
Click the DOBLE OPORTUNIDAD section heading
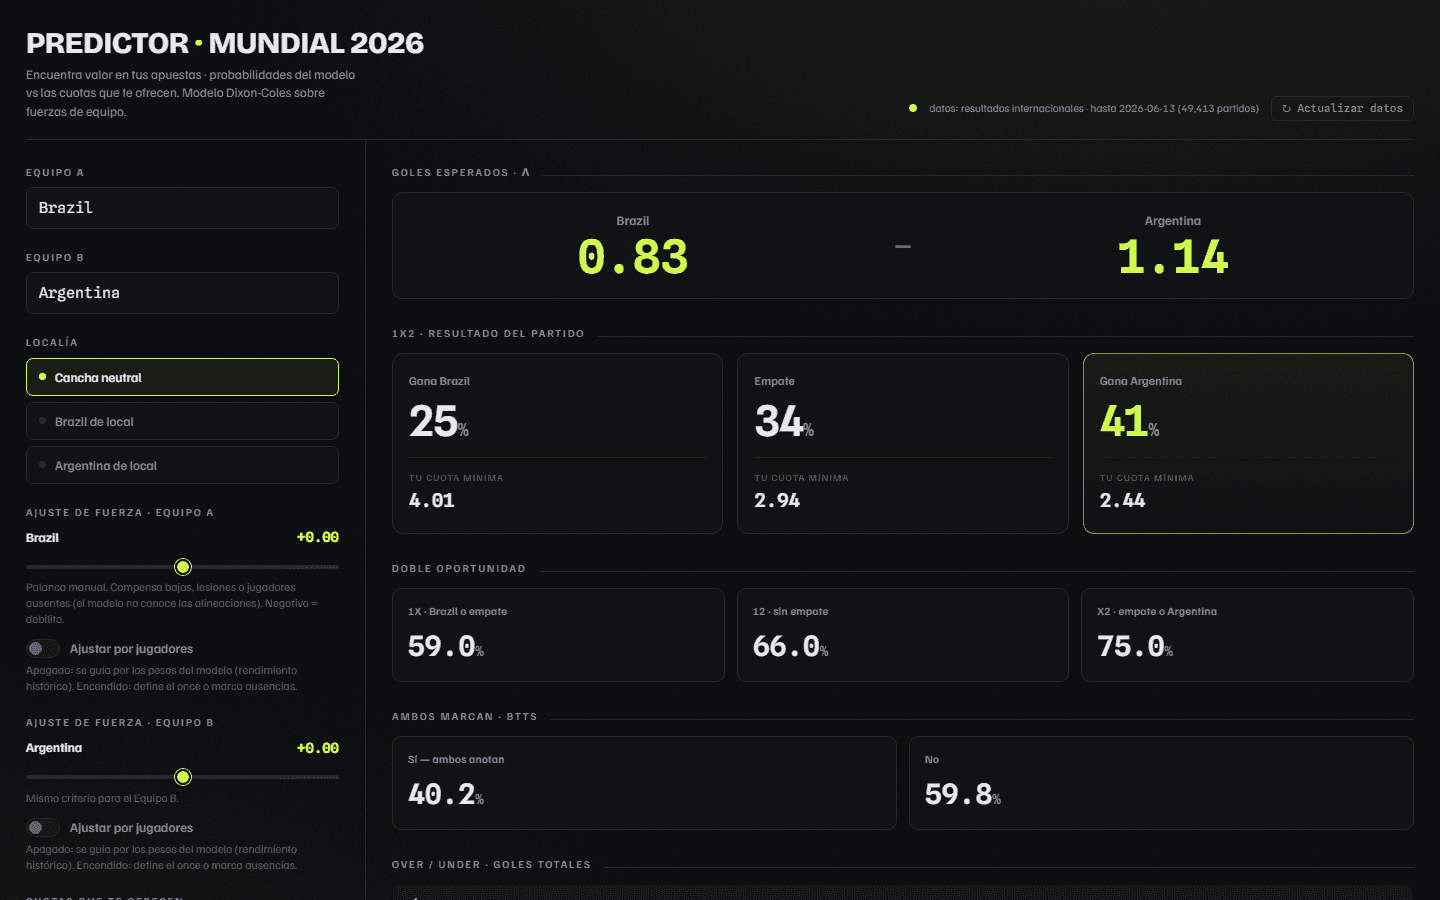point(459,569)
